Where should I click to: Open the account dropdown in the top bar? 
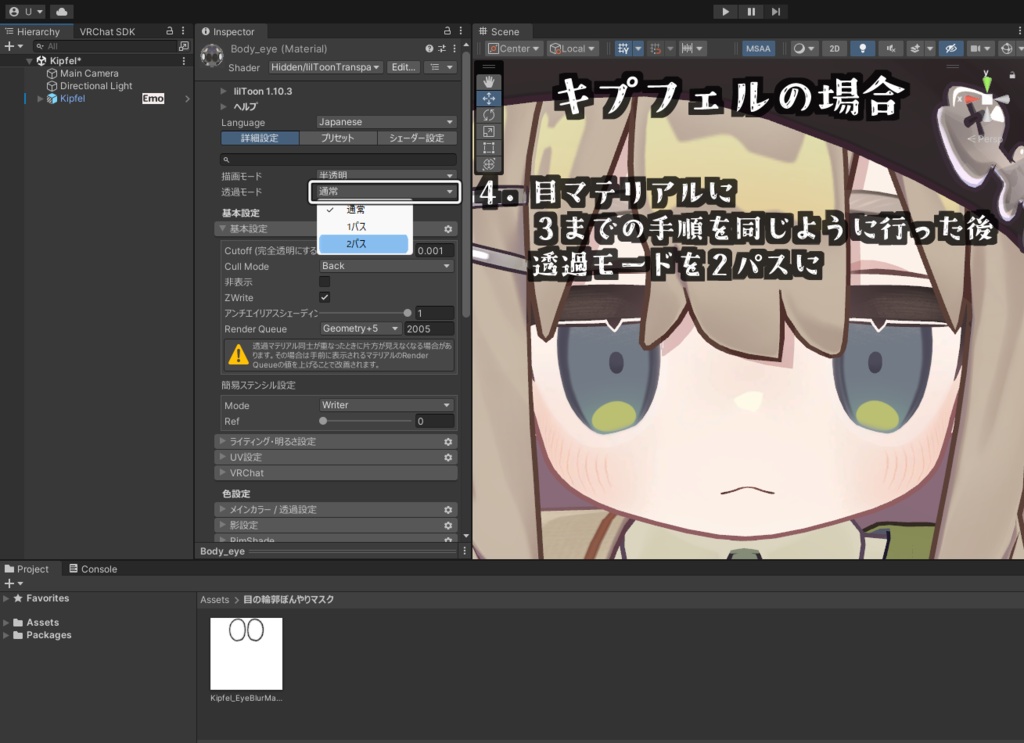coord(27,12)
